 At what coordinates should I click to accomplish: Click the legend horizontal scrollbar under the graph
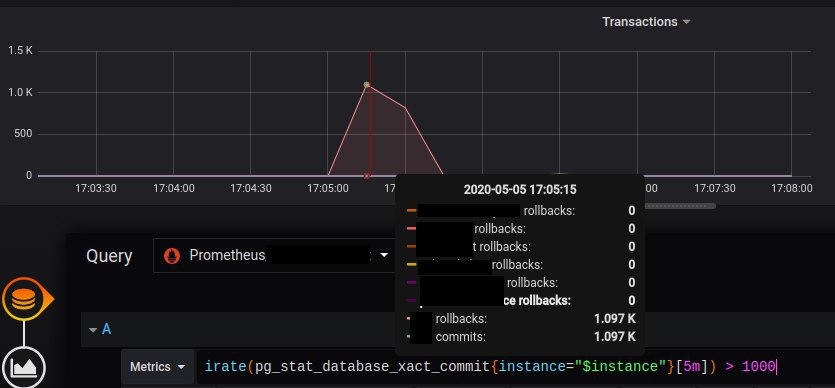click(680, 206)
